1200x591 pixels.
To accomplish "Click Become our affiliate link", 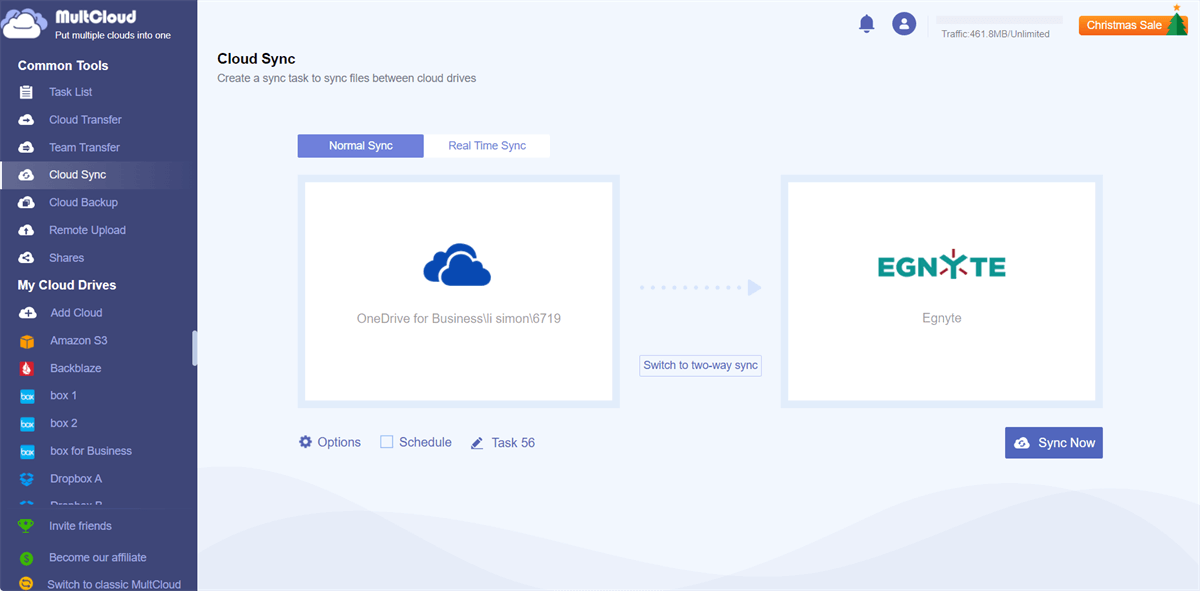I will (x=98, y=558).
